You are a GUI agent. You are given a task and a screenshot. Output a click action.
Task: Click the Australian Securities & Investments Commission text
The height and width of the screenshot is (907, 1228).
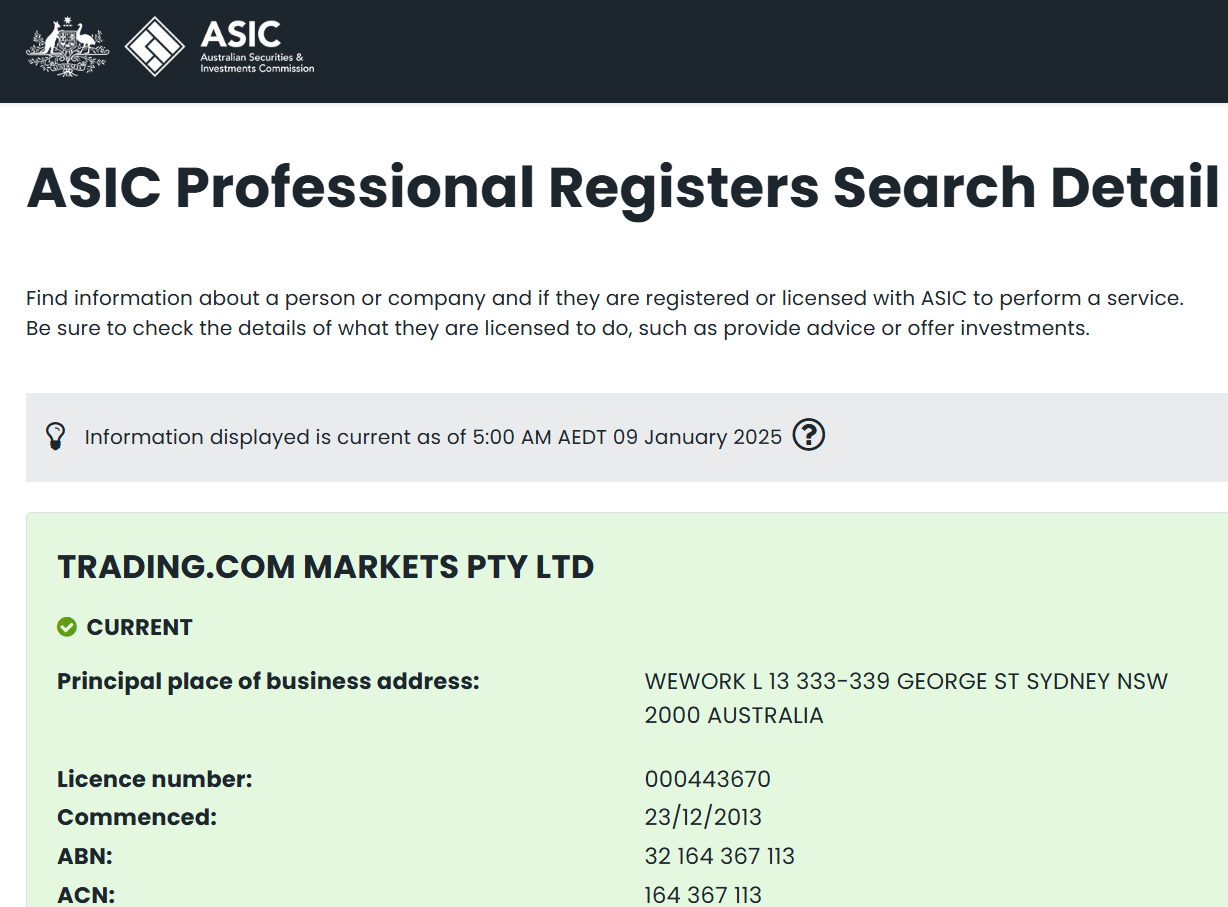point(257,63)
